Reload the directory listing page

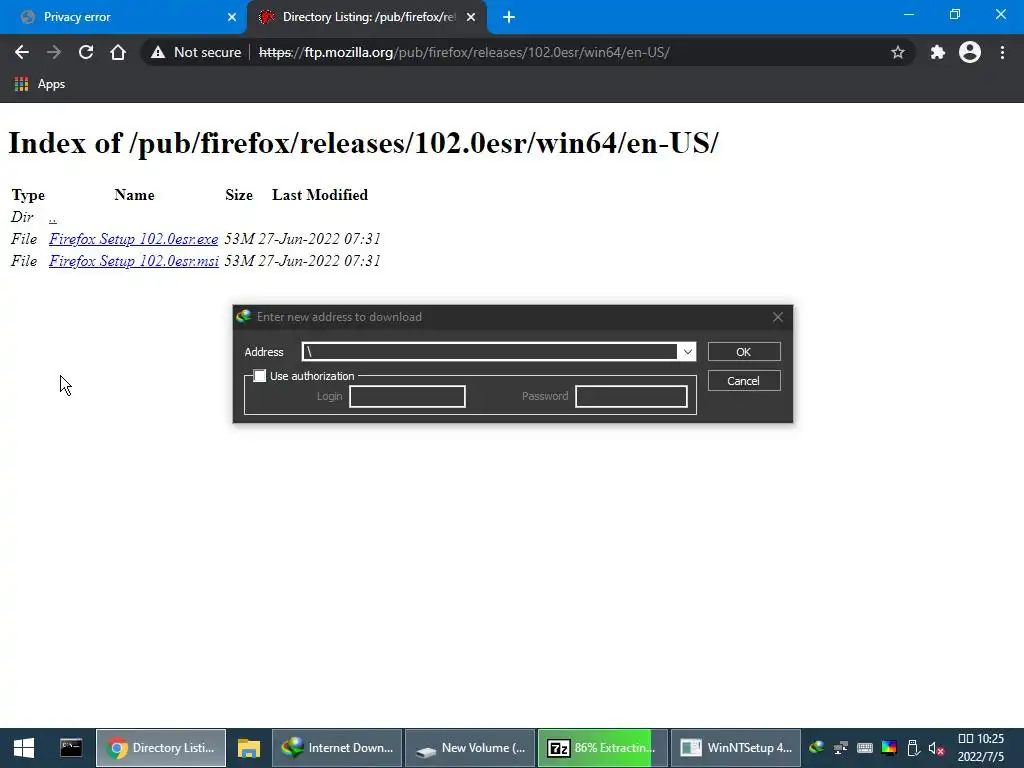(x=86, y=52)
